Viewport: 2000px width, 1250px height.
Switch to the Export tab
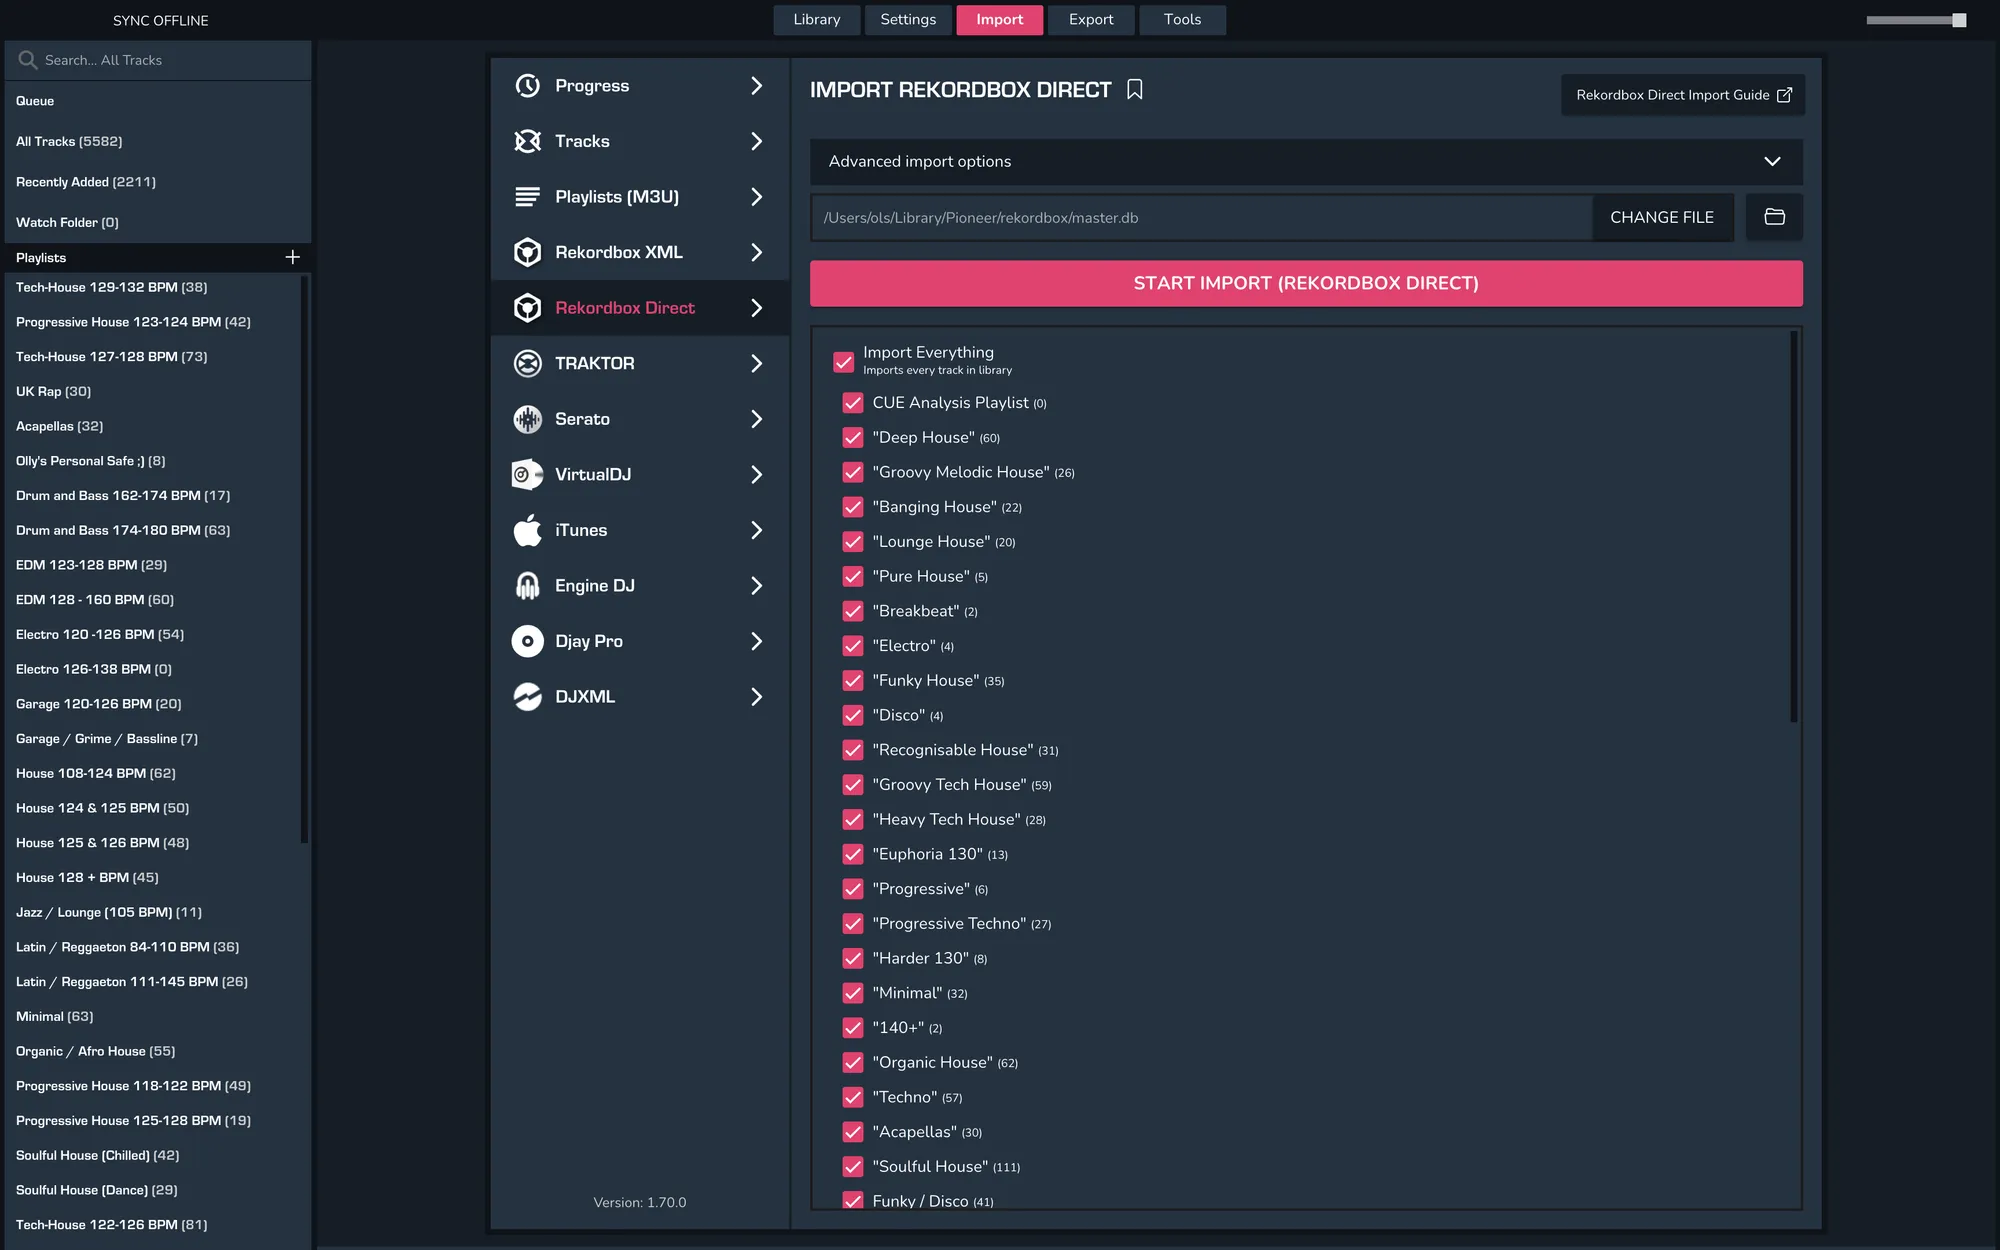pyautogui.click(x=1090, y=19)
